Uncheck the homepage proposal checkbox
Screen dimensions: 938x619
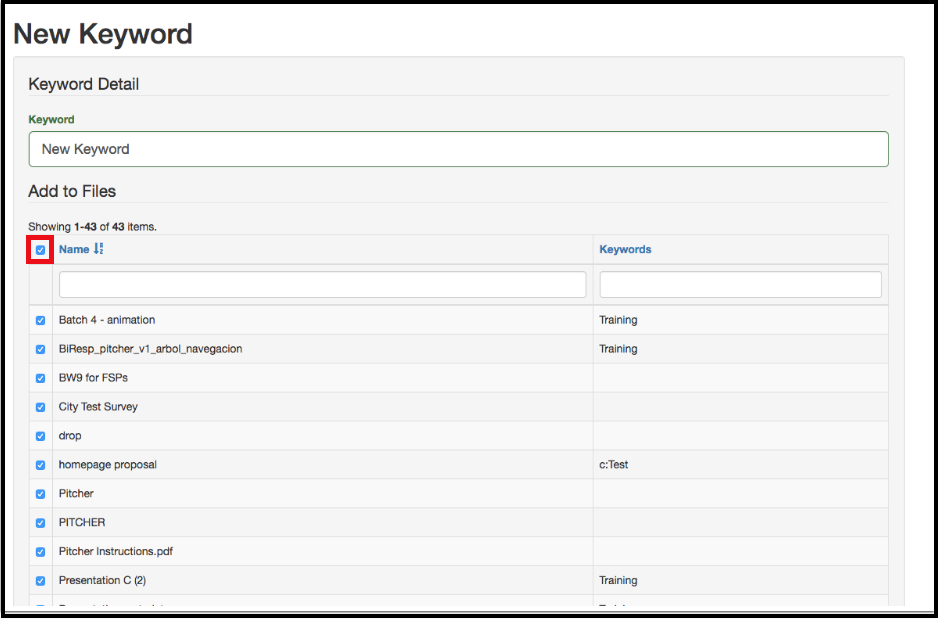click(41, 466)
